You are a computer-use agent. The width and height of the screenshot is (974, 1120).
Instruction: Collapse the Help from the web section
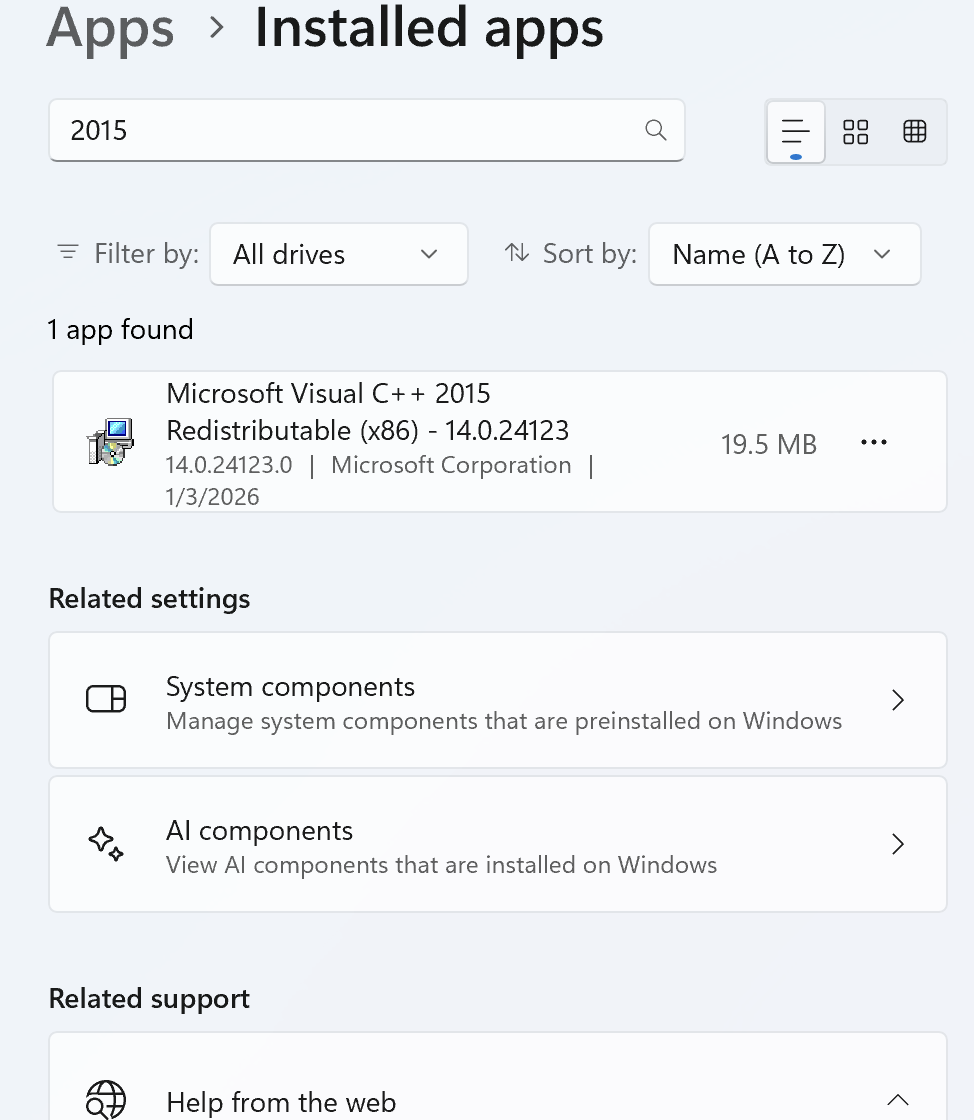897,1100
